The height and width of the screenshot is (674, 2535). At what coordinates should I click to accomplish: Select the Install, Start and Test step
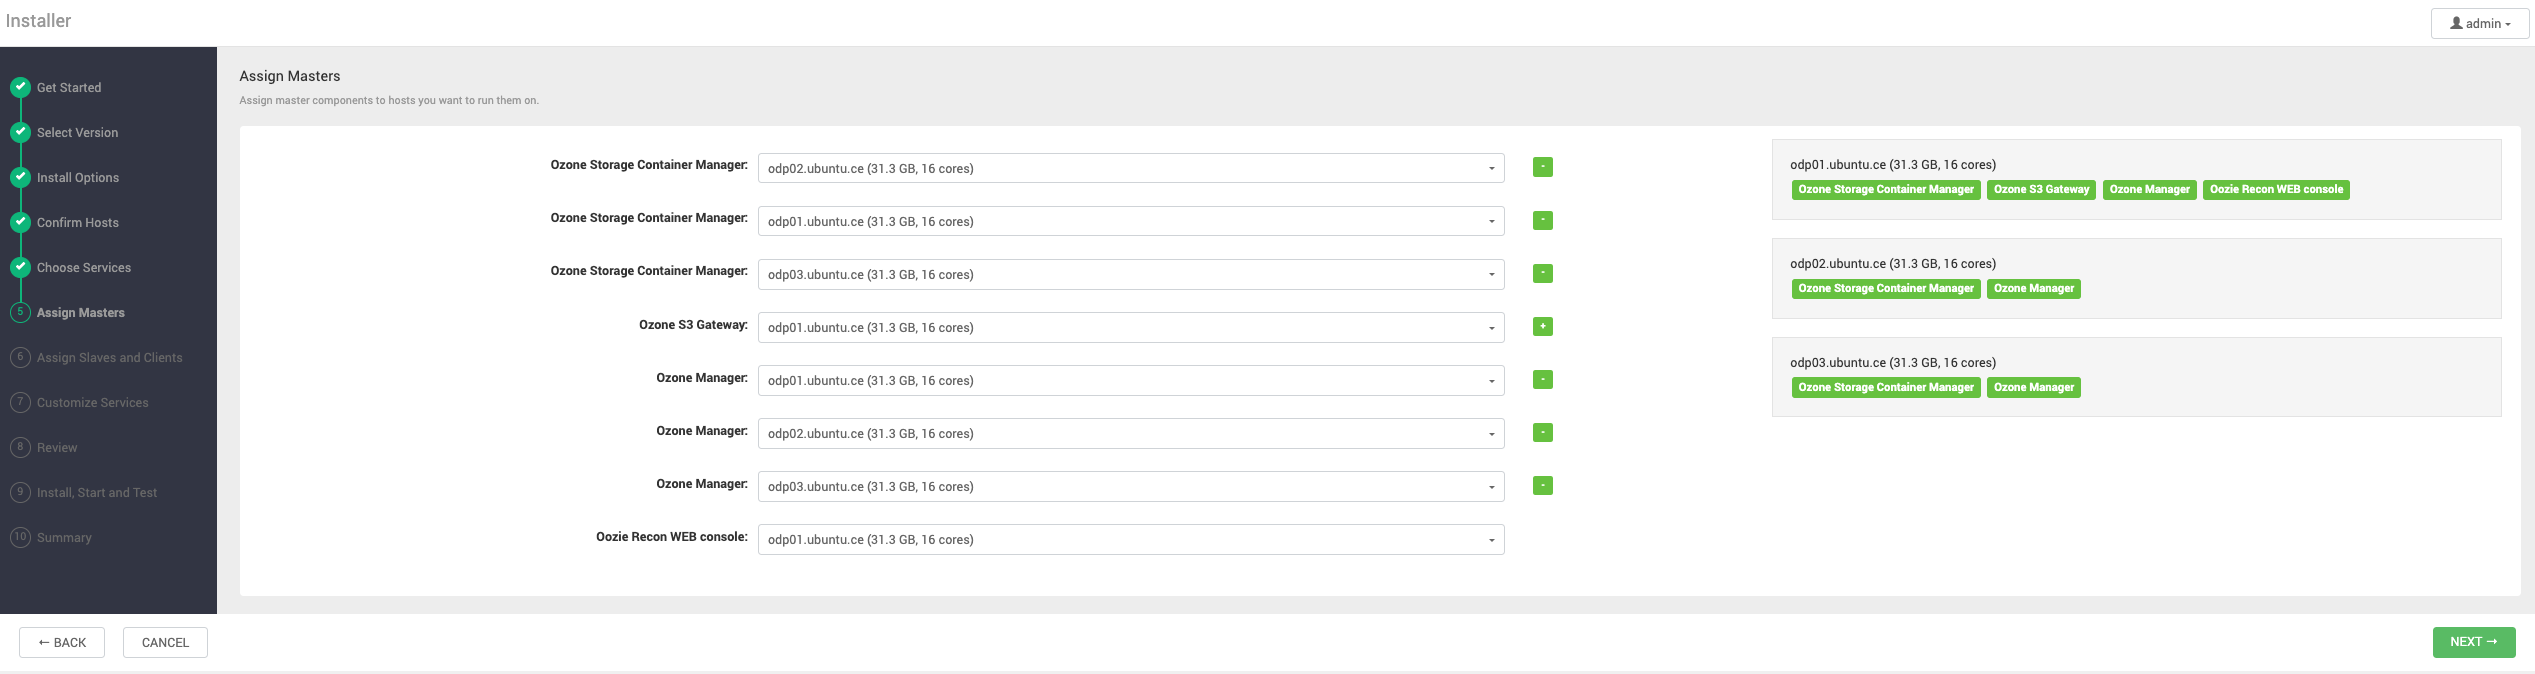click(97, 493)
